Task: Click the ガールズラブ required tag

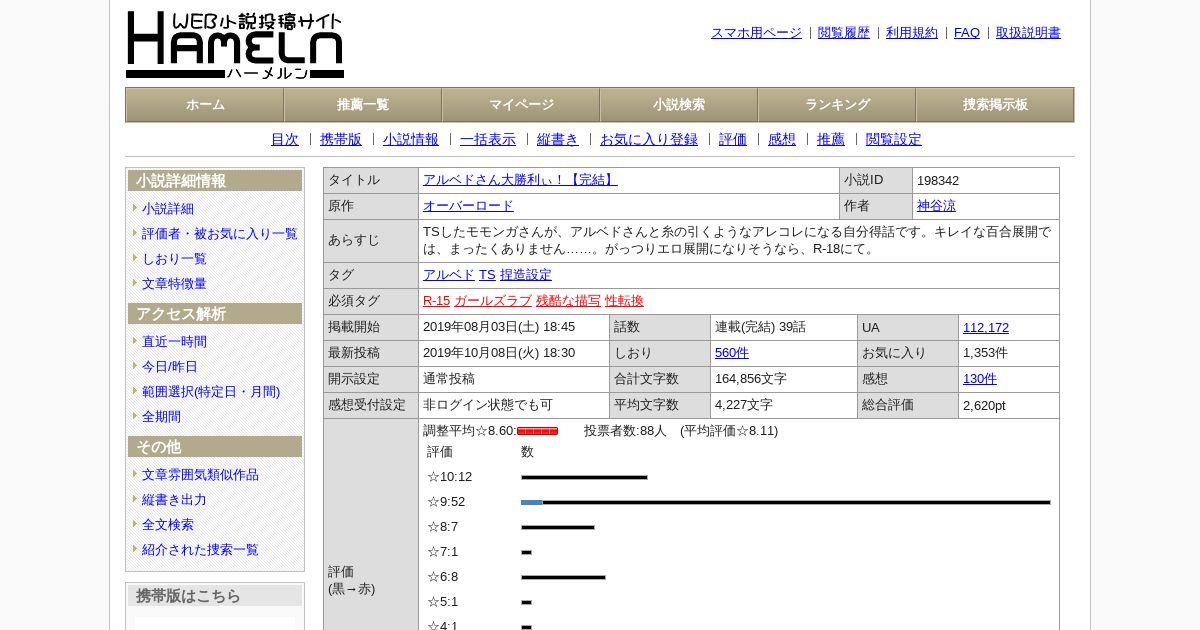Action: (x=493, y=301)
